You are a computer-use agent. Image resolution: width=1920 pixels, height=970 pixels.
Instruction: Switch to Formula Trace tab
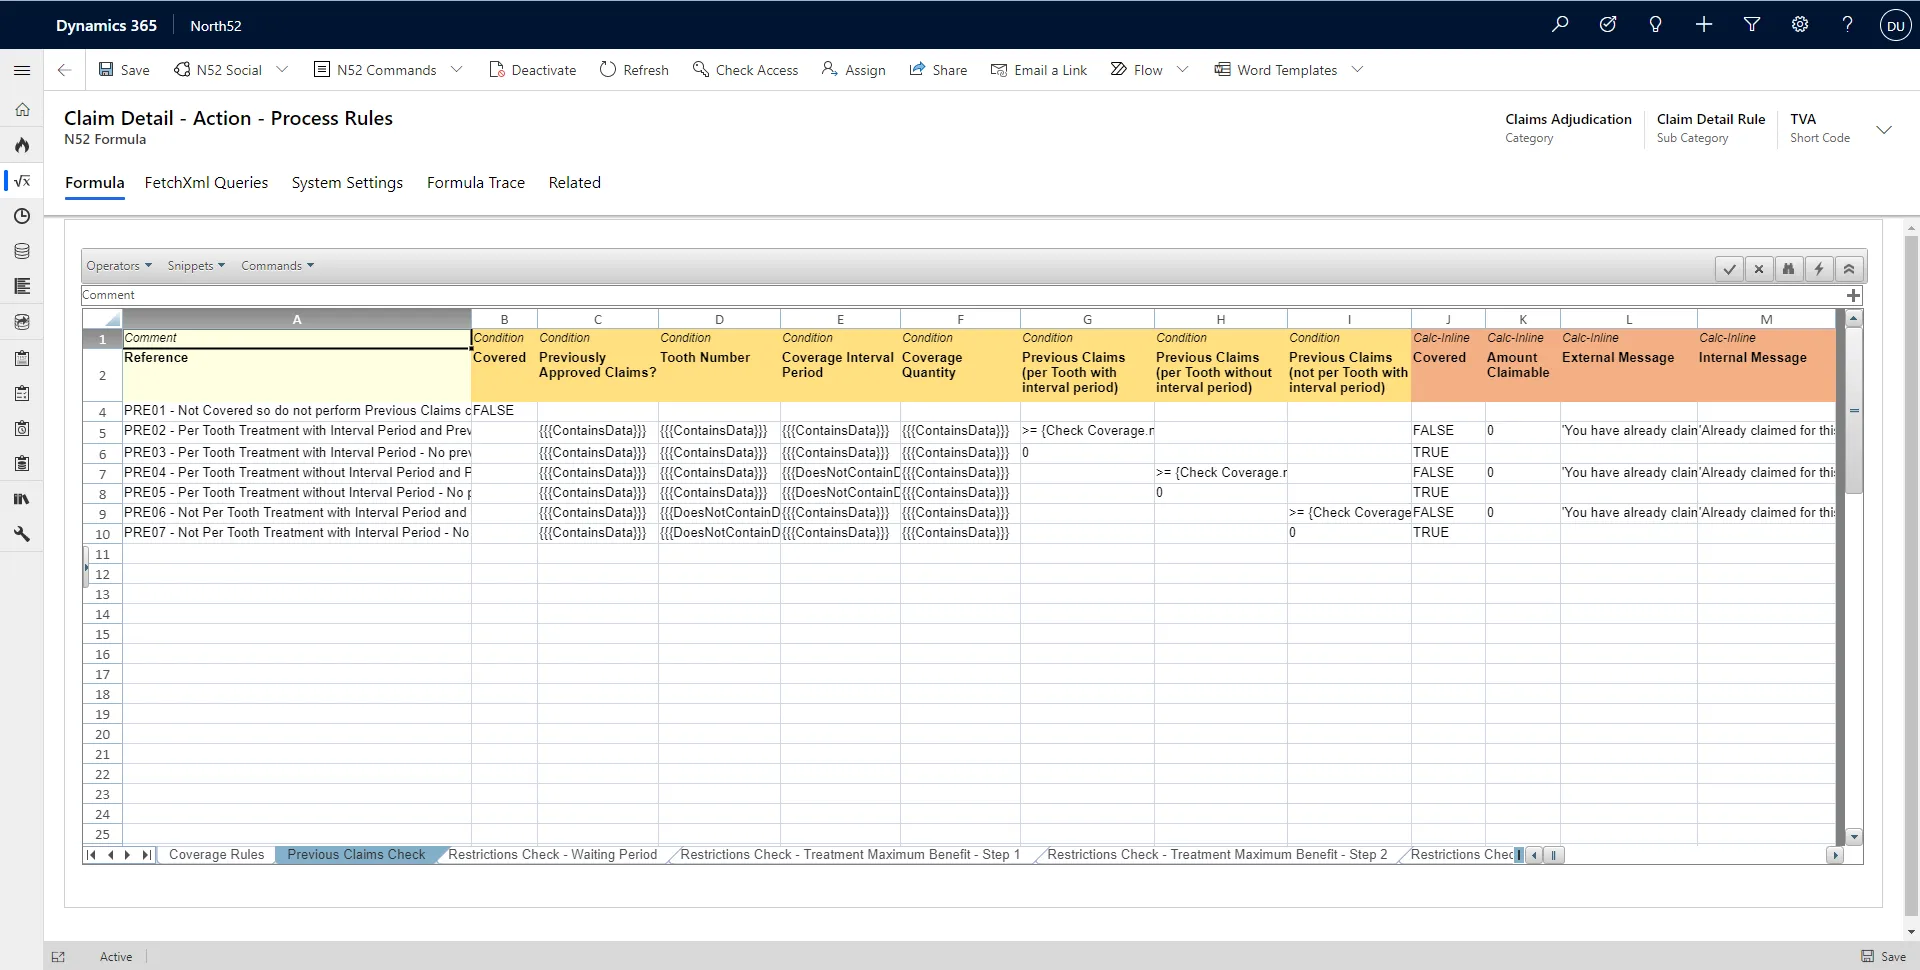(x=476, y=183)
